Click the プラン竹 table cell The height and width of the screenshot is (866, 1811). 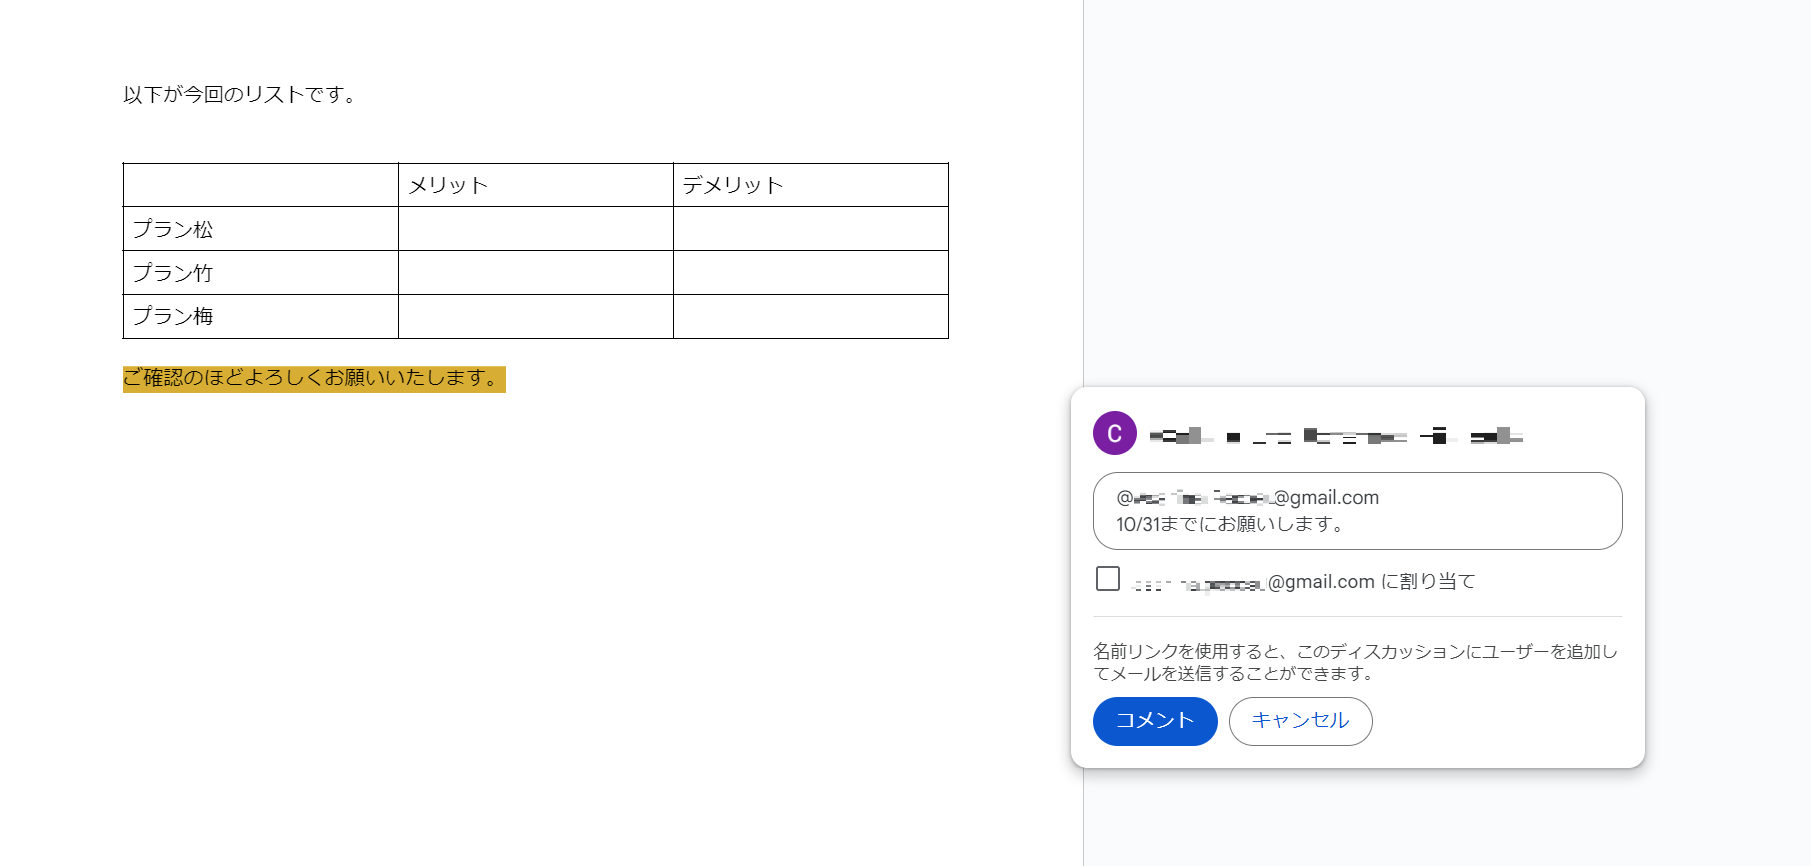pos(260,273)
